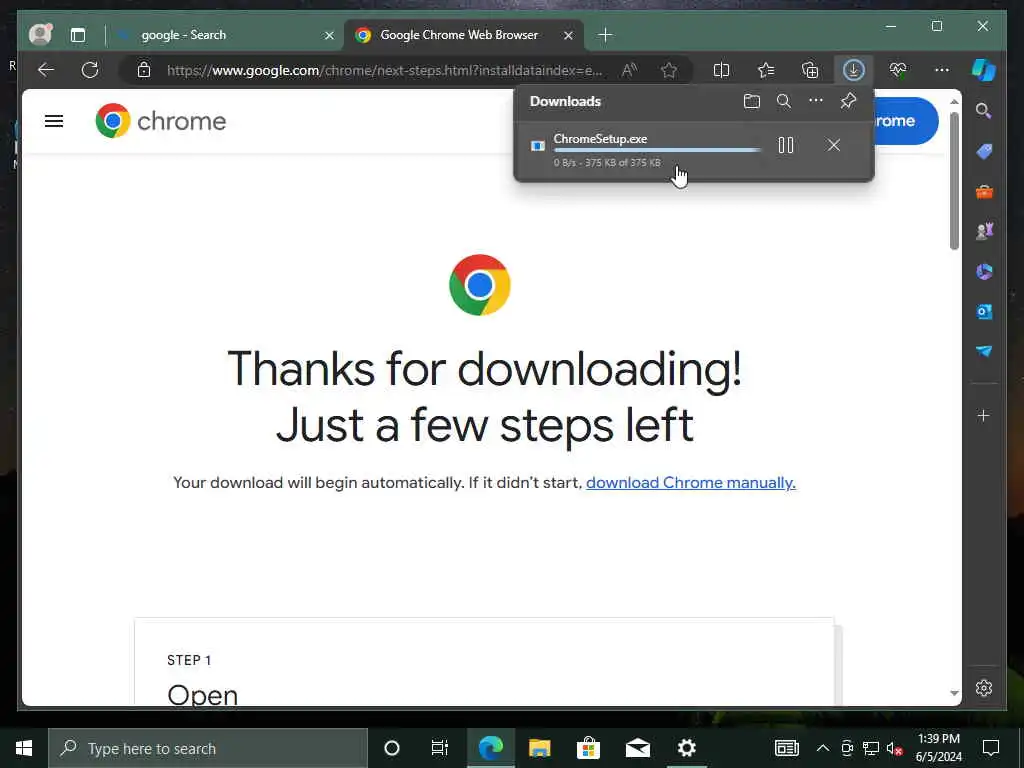Screen dimensions: 1024x768
Task: Click scrollbar down arrow
Action: (x=954, y=694)
